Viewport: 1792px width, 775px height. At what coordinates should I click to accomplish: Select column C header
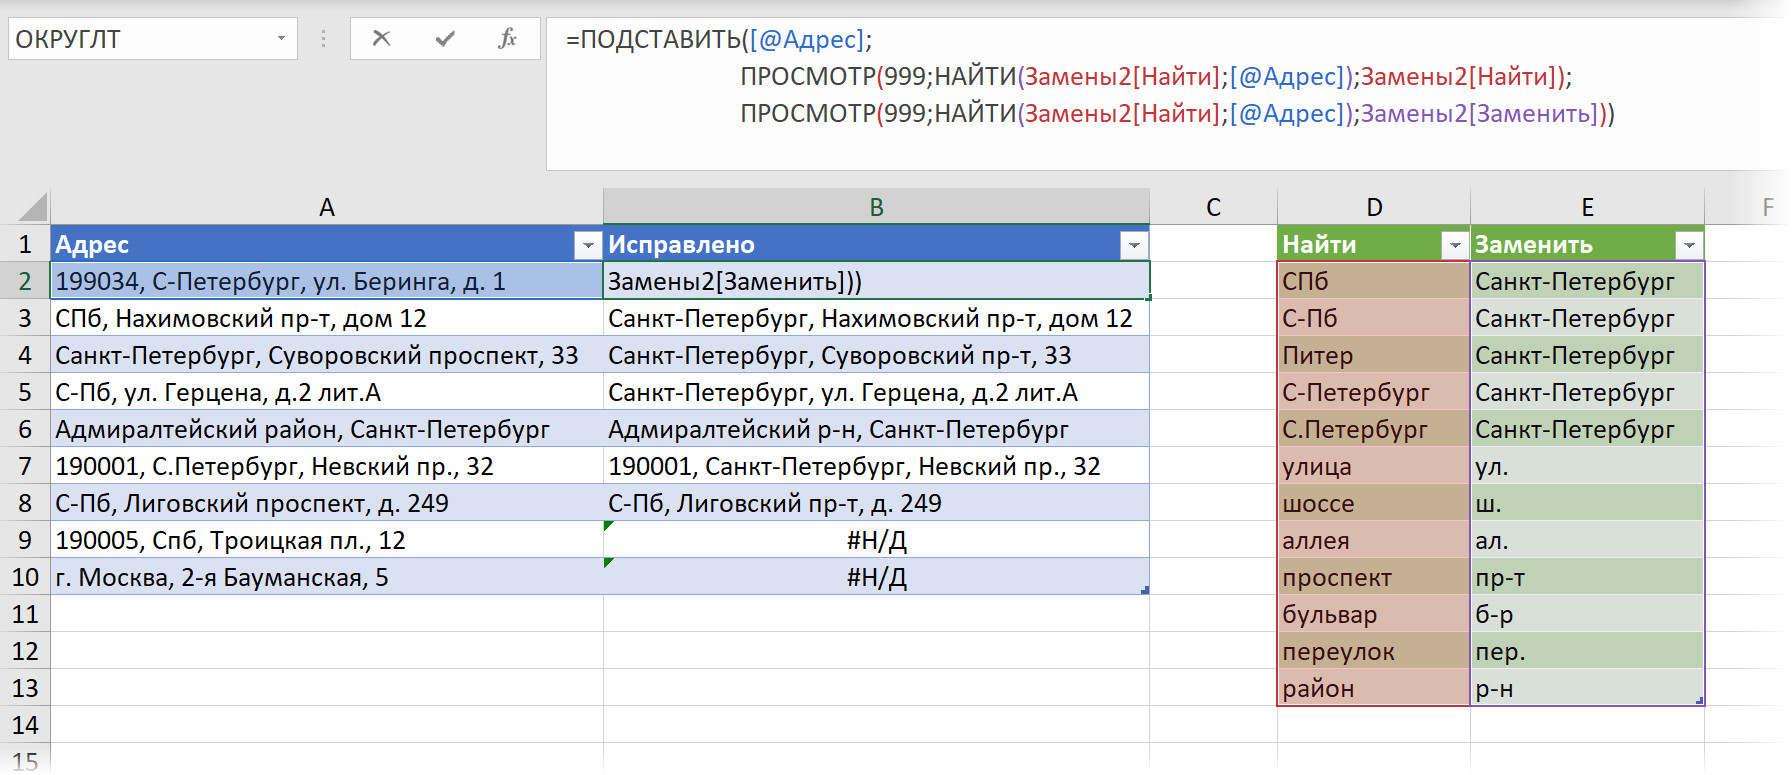(1213, 207)
